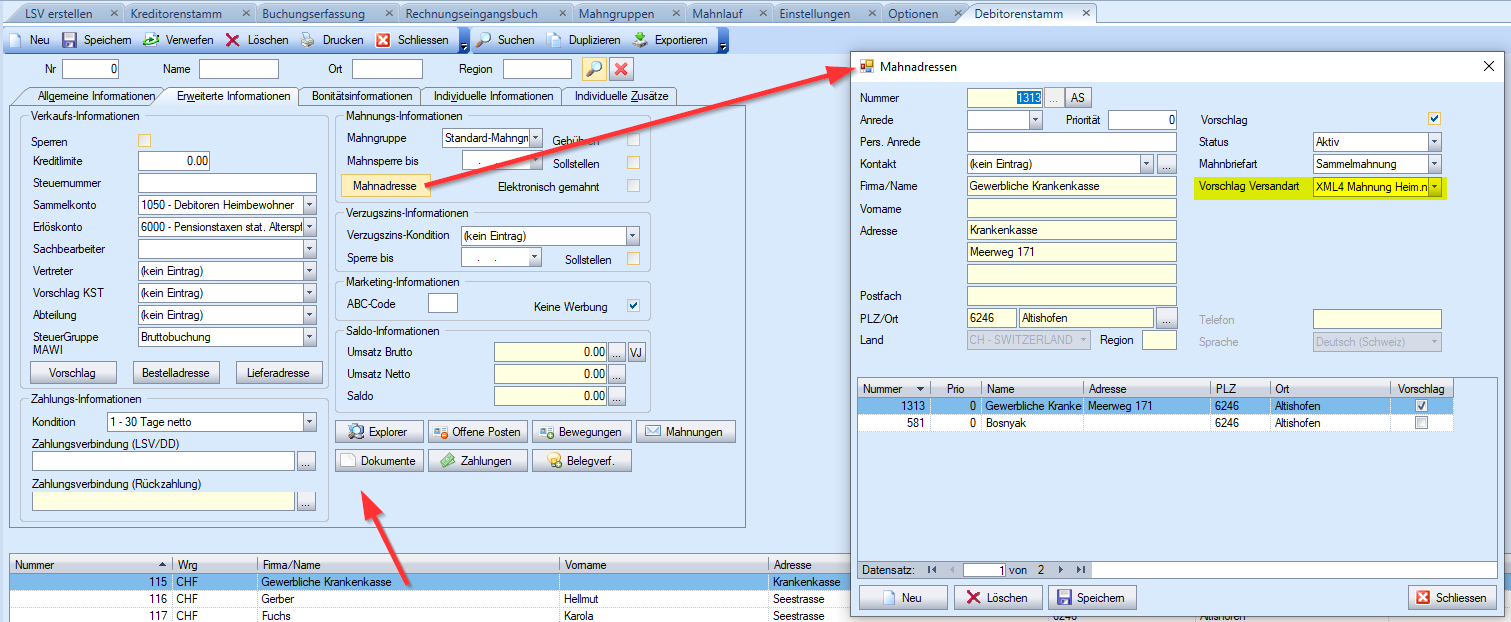1511x622 pixels.
Task: Open the Verzugszins-Kondition dropdown
Action: [x=632, y=236]
